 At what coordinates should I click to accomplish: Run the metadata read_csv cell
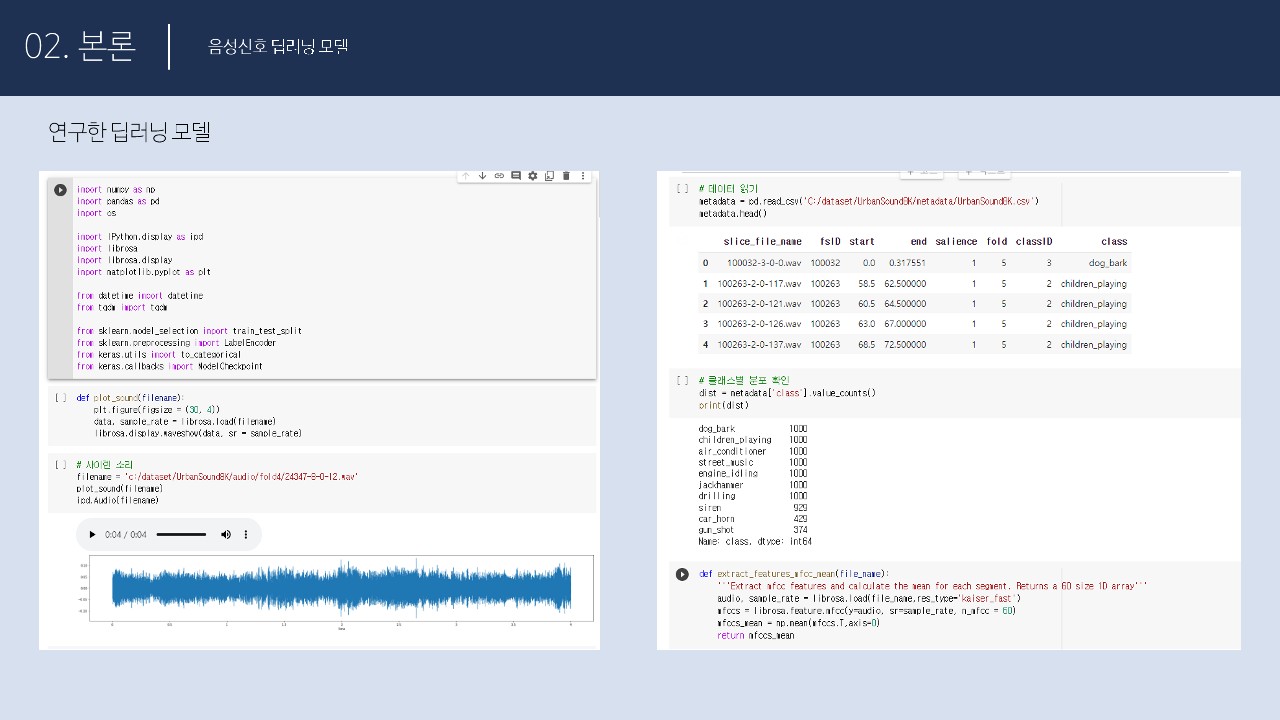(682, 188)
